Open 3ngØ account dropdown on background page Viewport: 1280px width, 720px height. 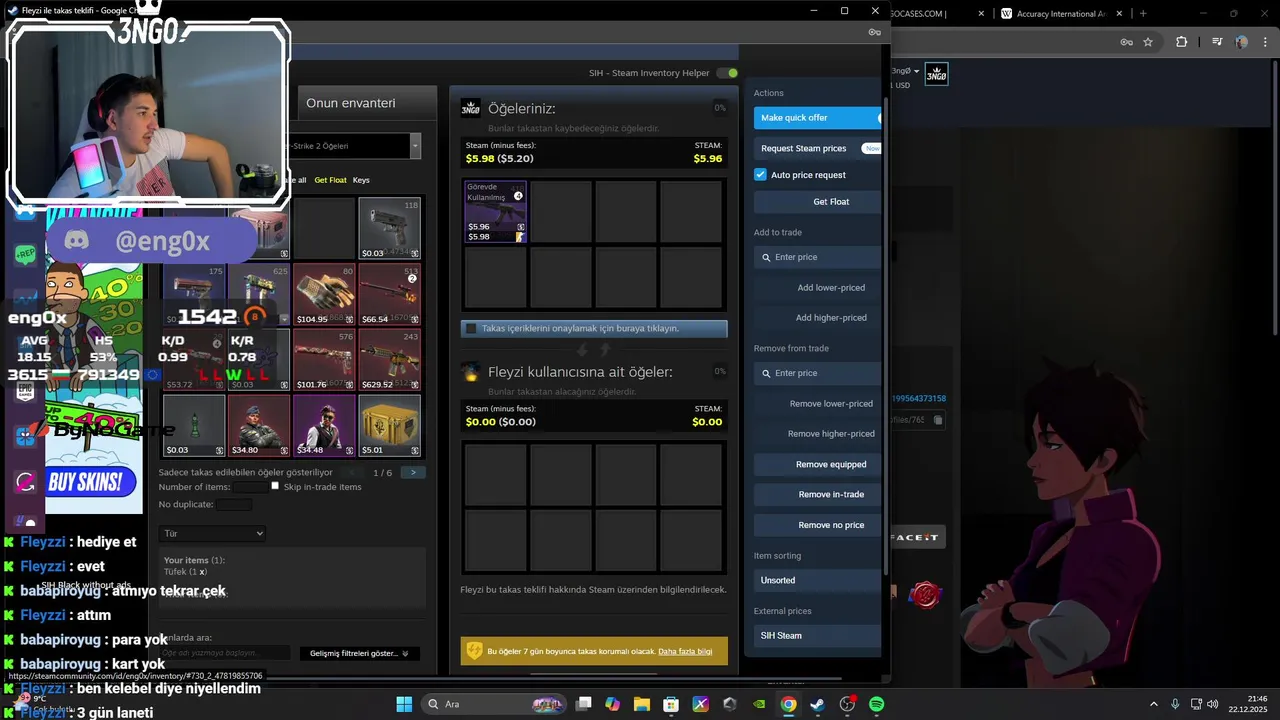point(903,71)
